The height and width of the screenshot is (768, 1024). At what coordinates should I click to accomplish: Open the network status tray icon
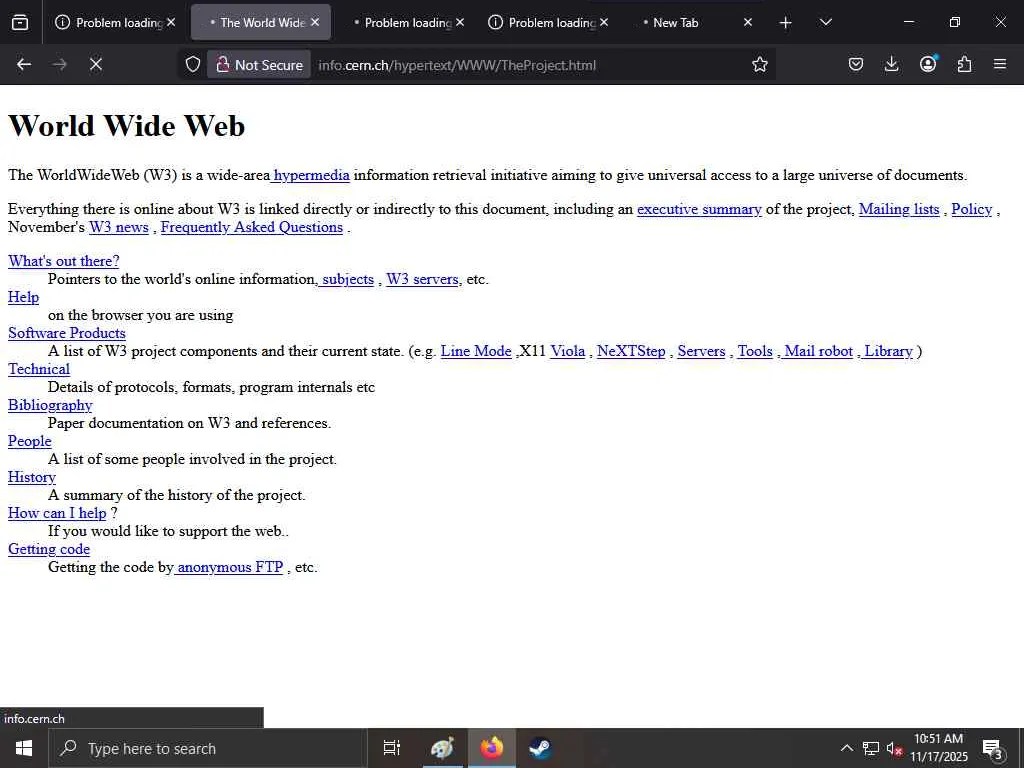pyautogui.click(x=871, y=748)
